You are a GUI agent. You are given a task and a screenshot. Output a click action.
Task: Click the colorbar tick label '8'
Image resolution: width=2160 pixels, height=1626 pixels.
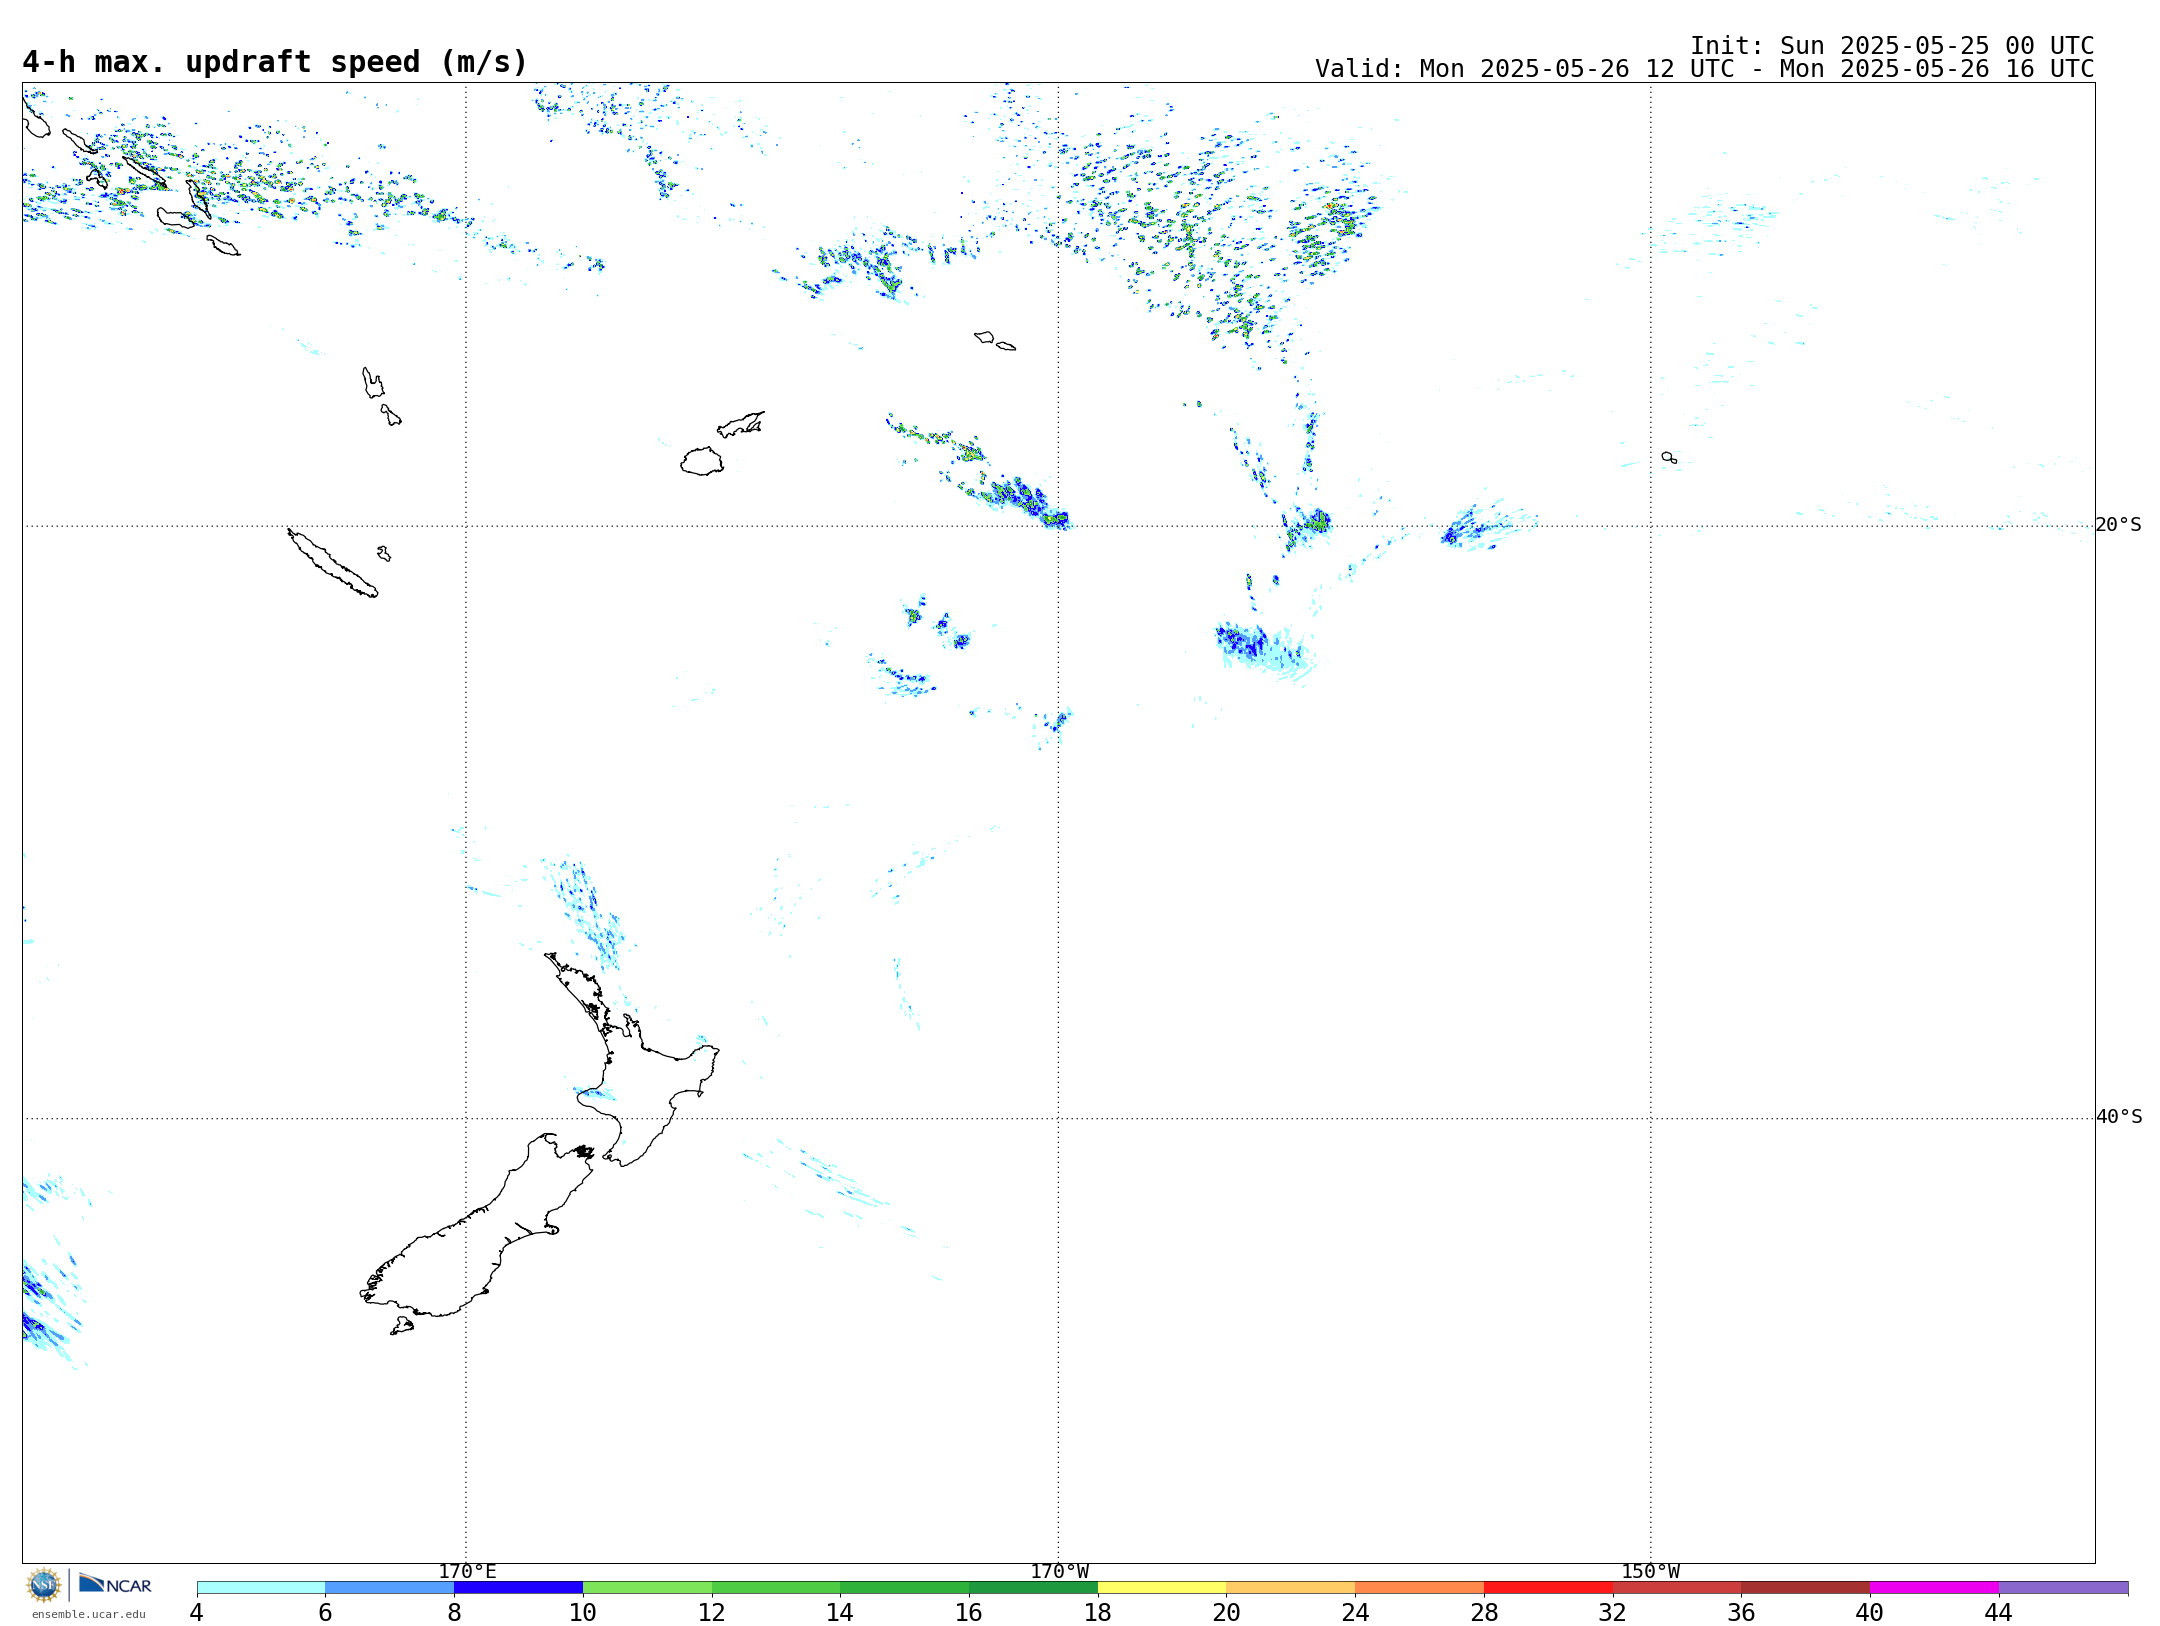tap(454, 1612)
